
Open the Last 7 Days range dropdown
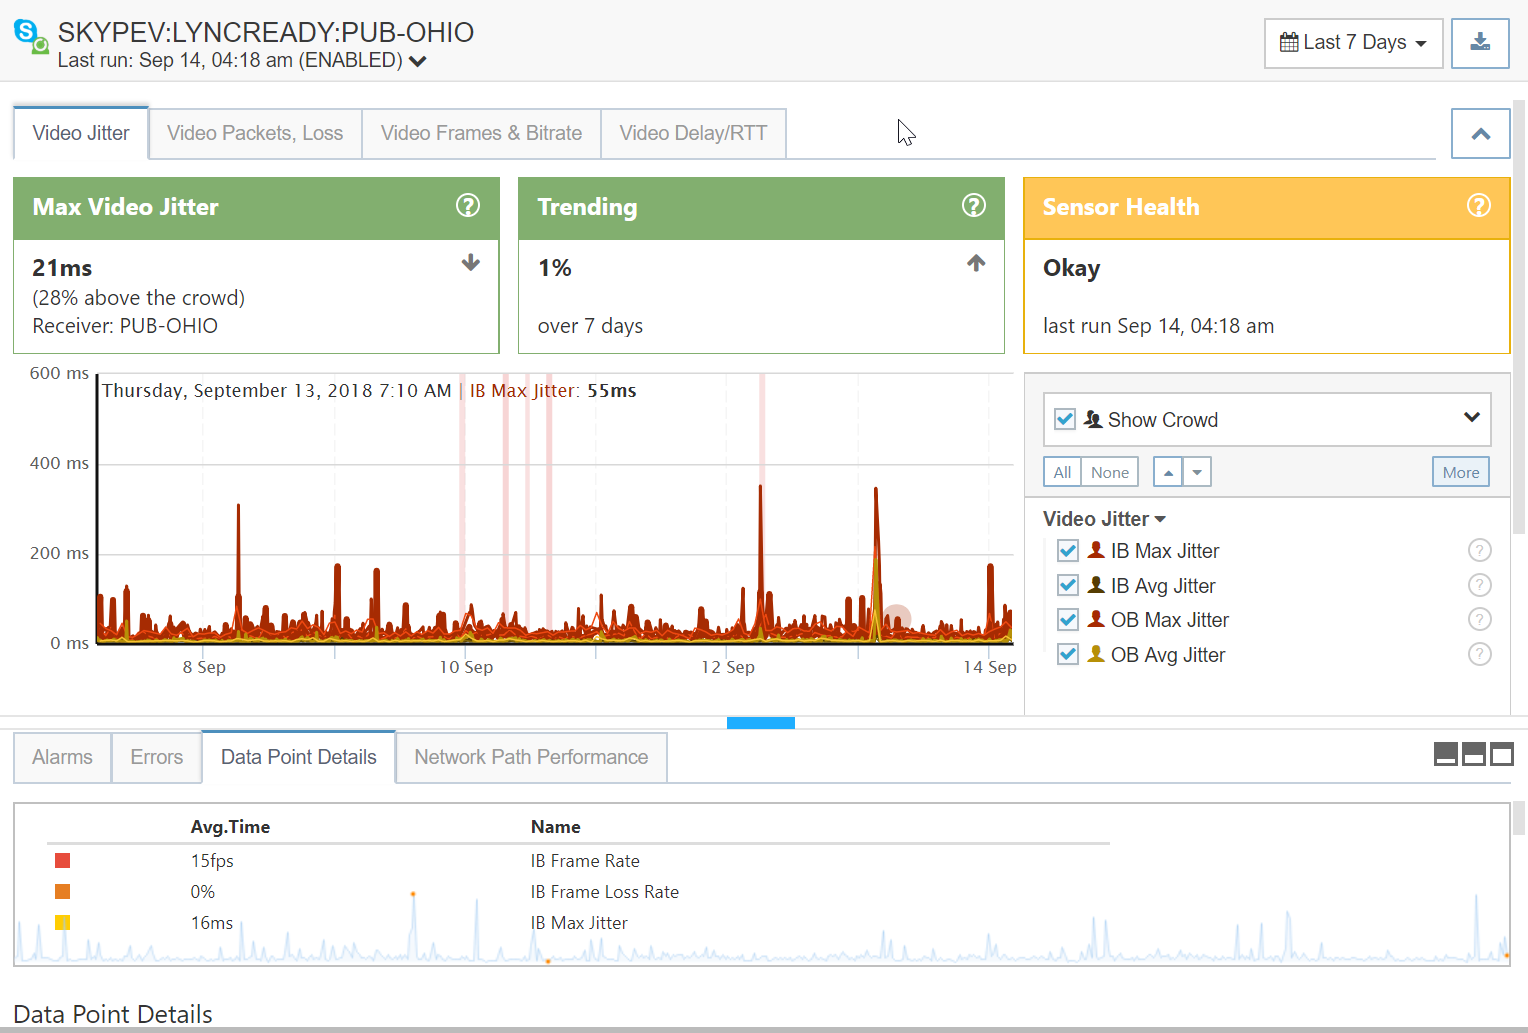click(1354, 43)
